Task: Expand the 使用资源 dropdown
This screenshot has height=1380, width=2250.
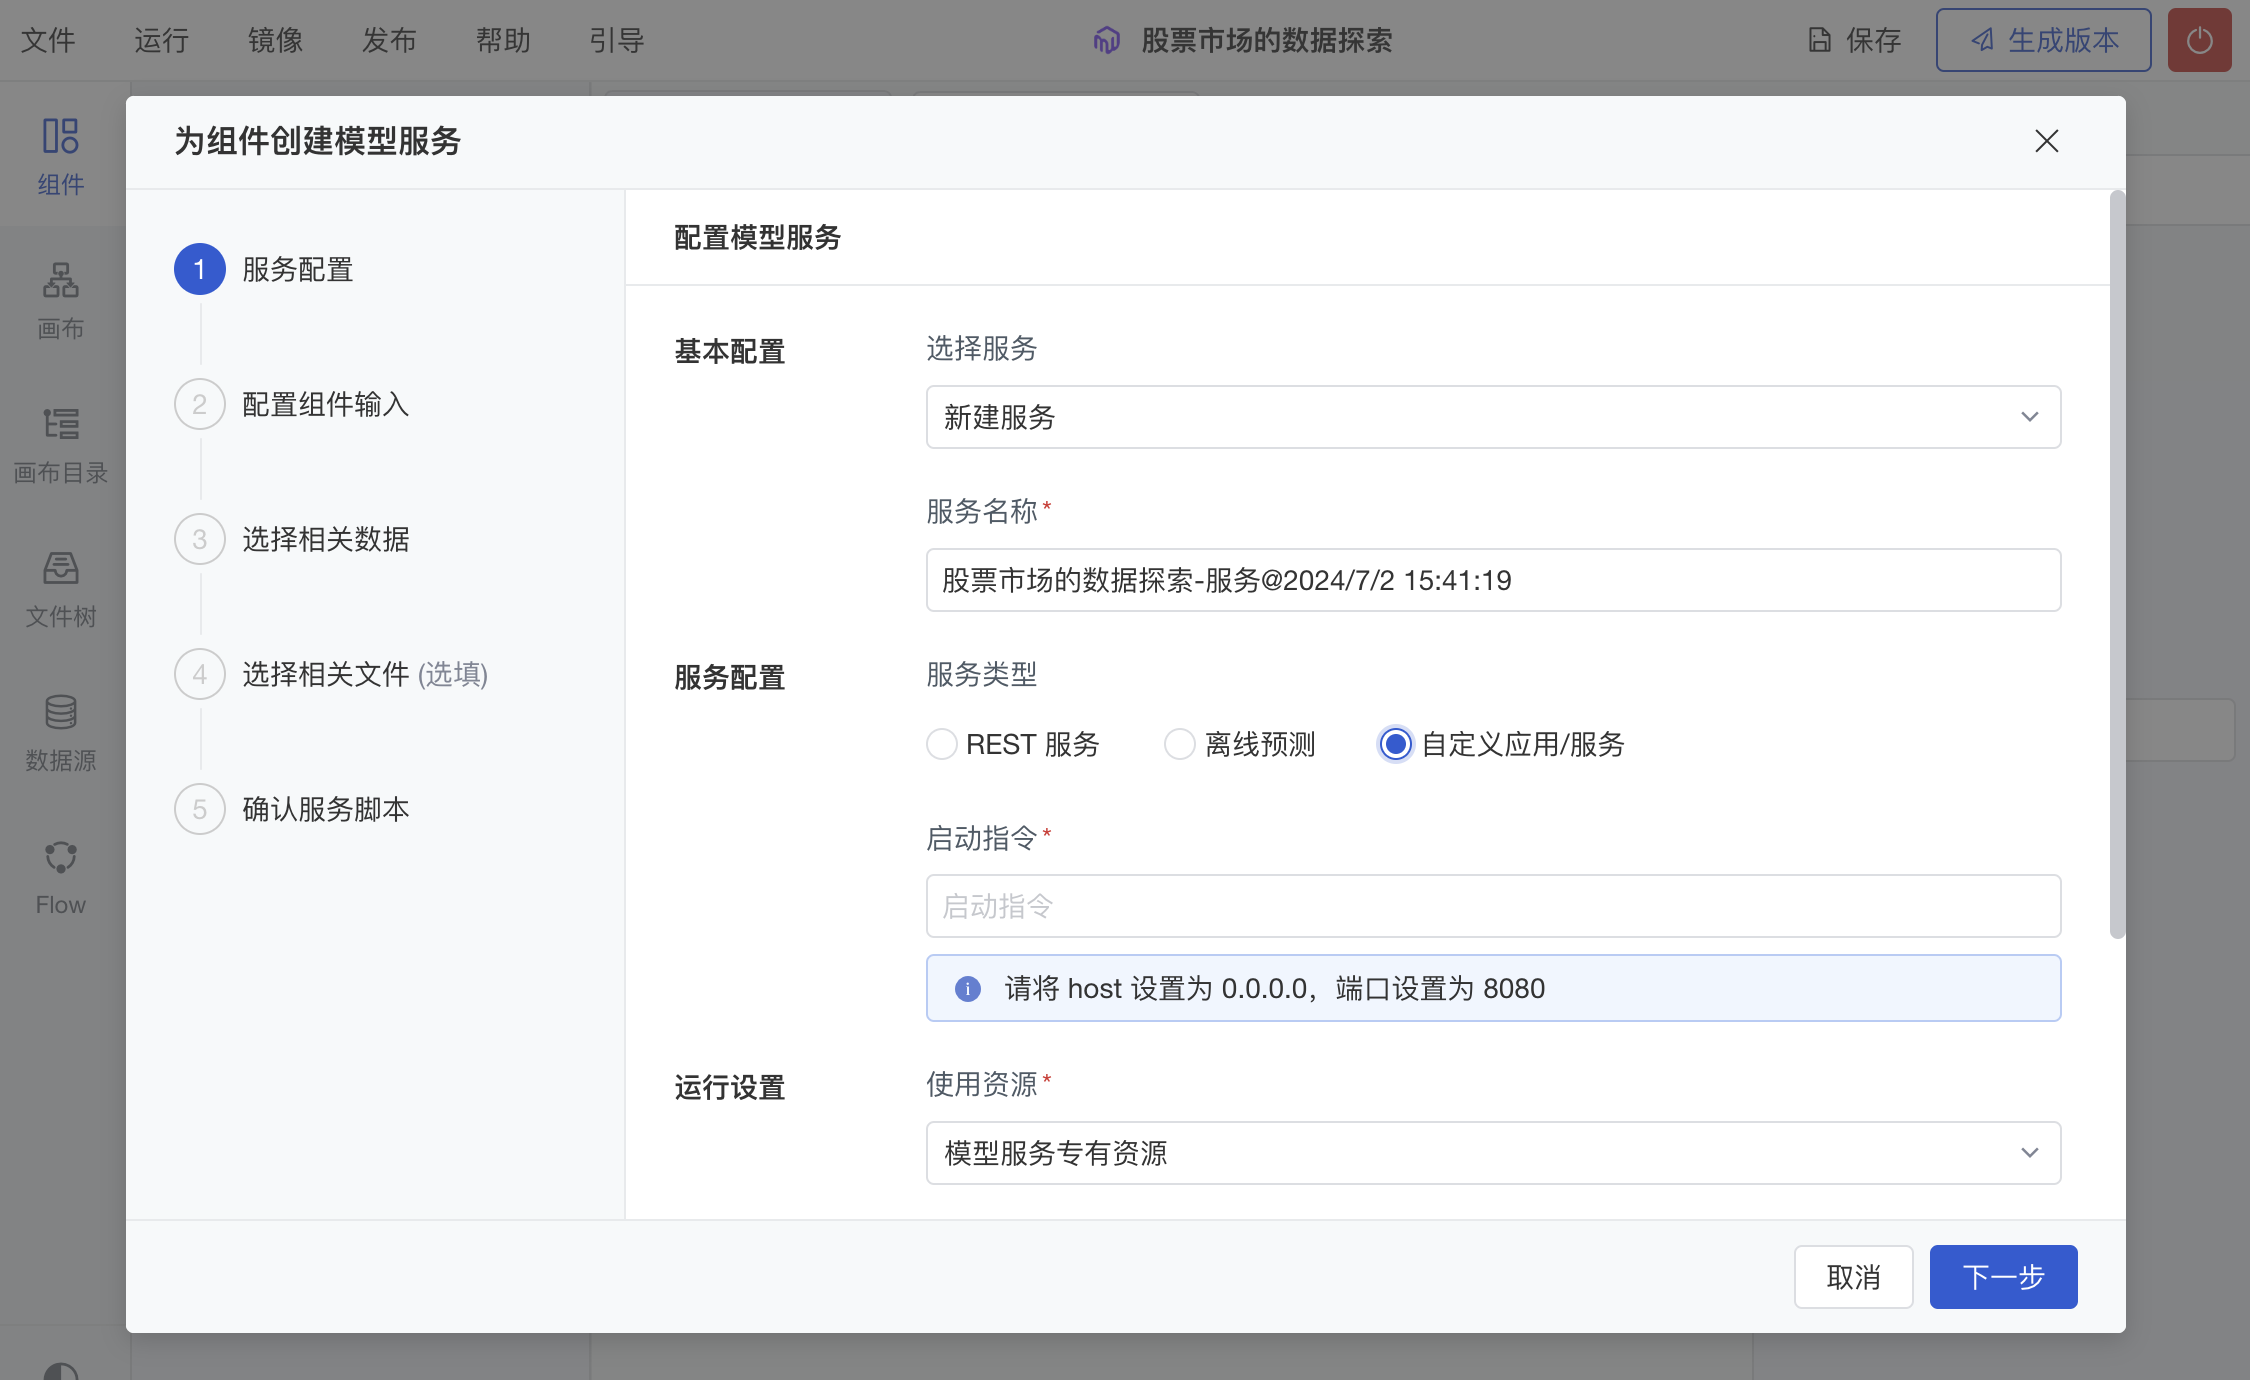Action: [1492, 1153]
